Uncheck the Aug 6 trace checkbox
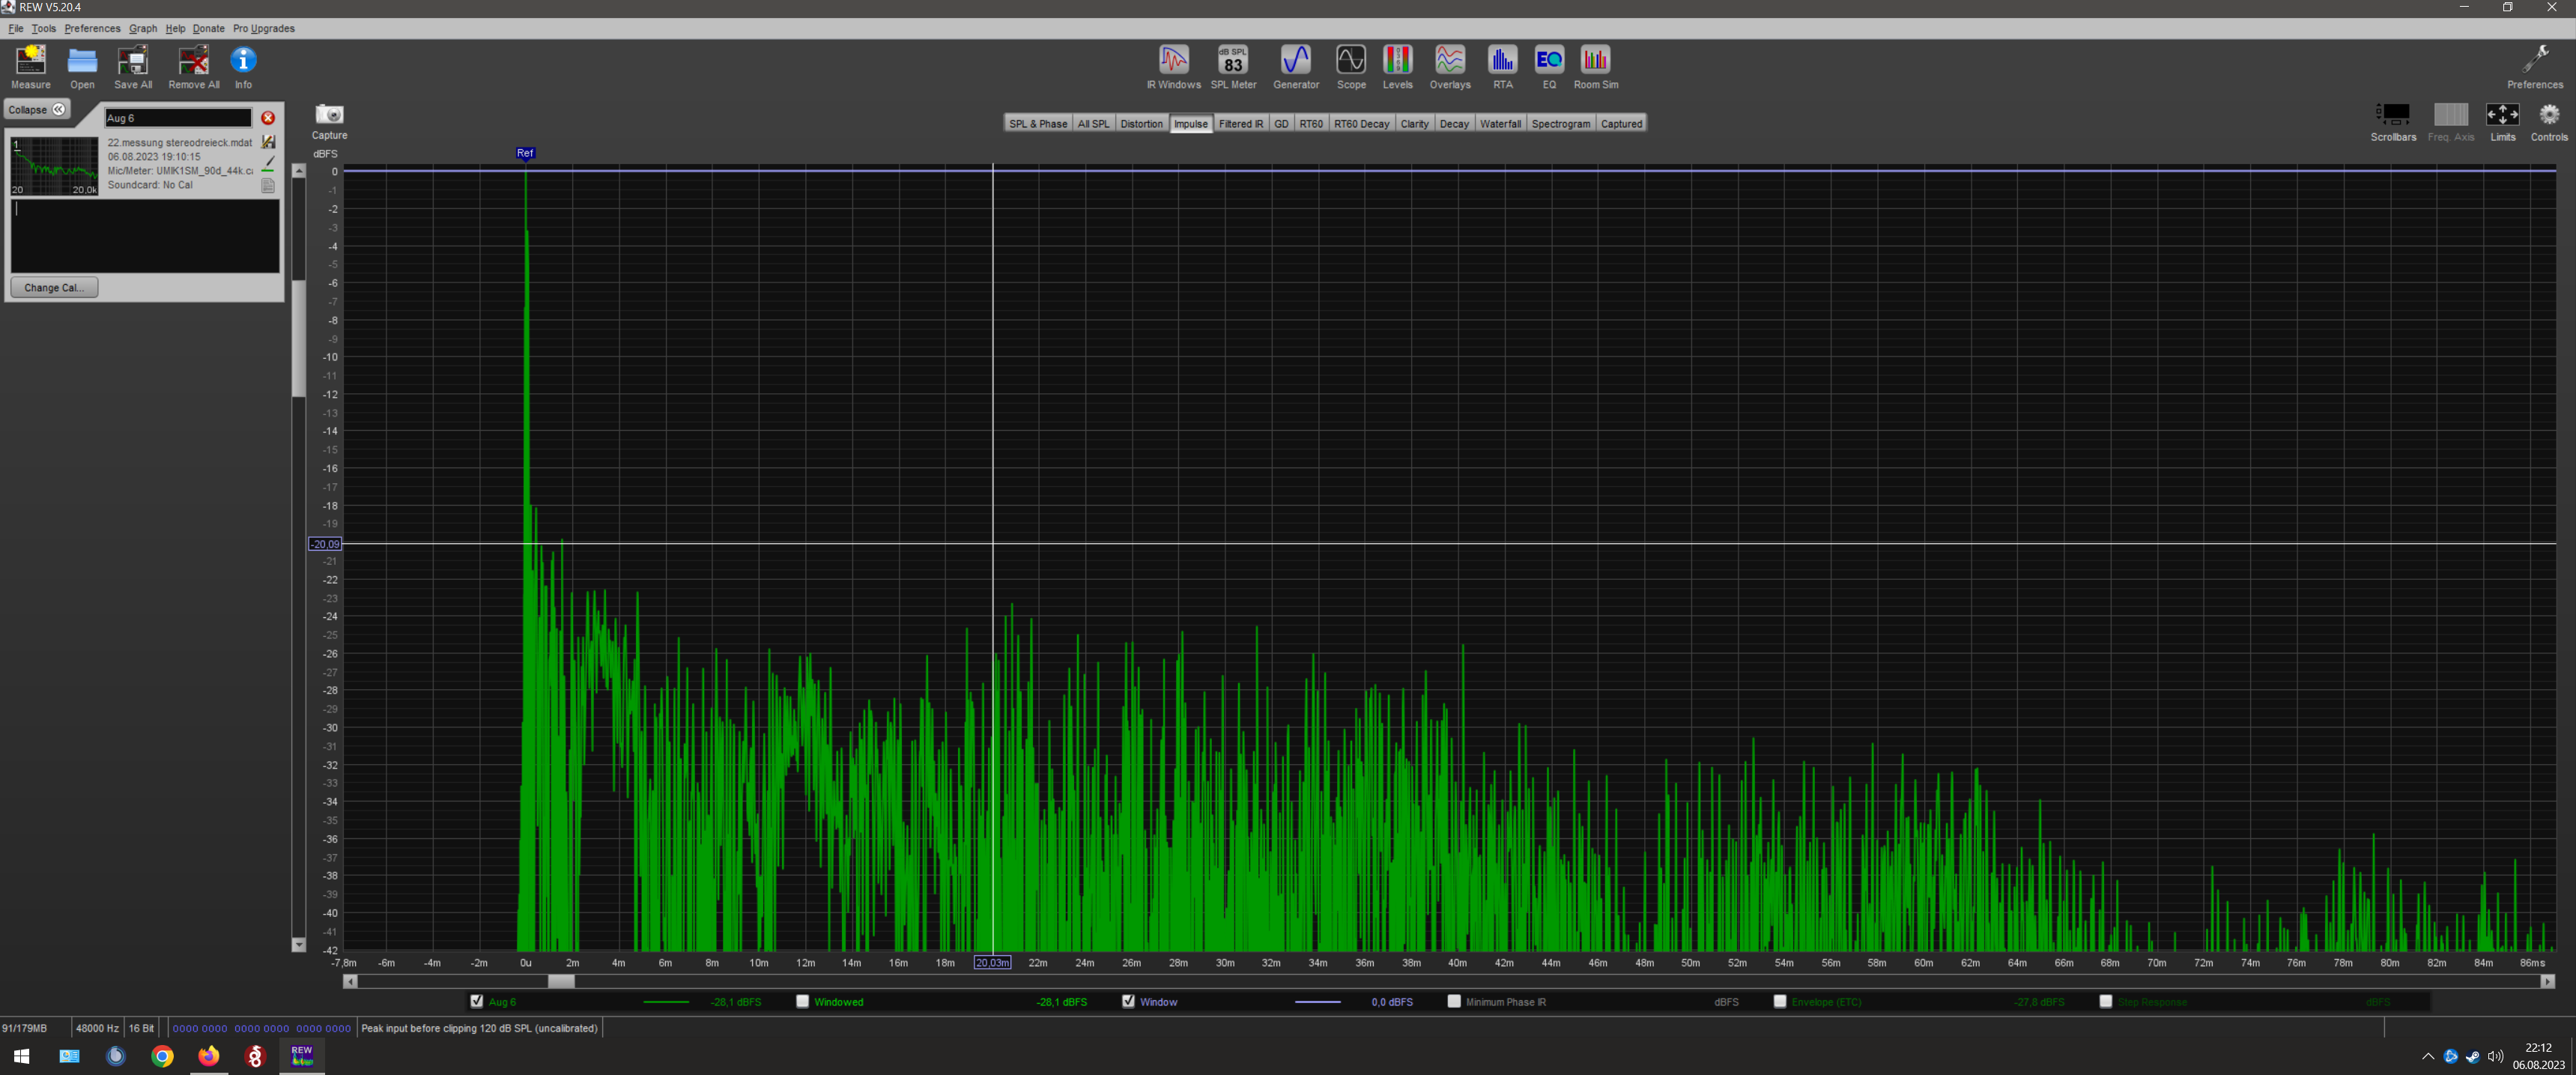Screen dimensions: 2576x1075 pos(477,1001)
